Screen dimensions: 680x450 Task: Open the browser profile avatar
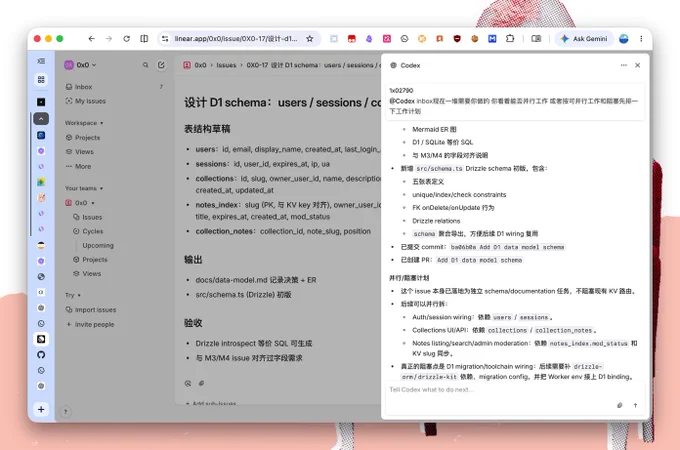[624, 39]
